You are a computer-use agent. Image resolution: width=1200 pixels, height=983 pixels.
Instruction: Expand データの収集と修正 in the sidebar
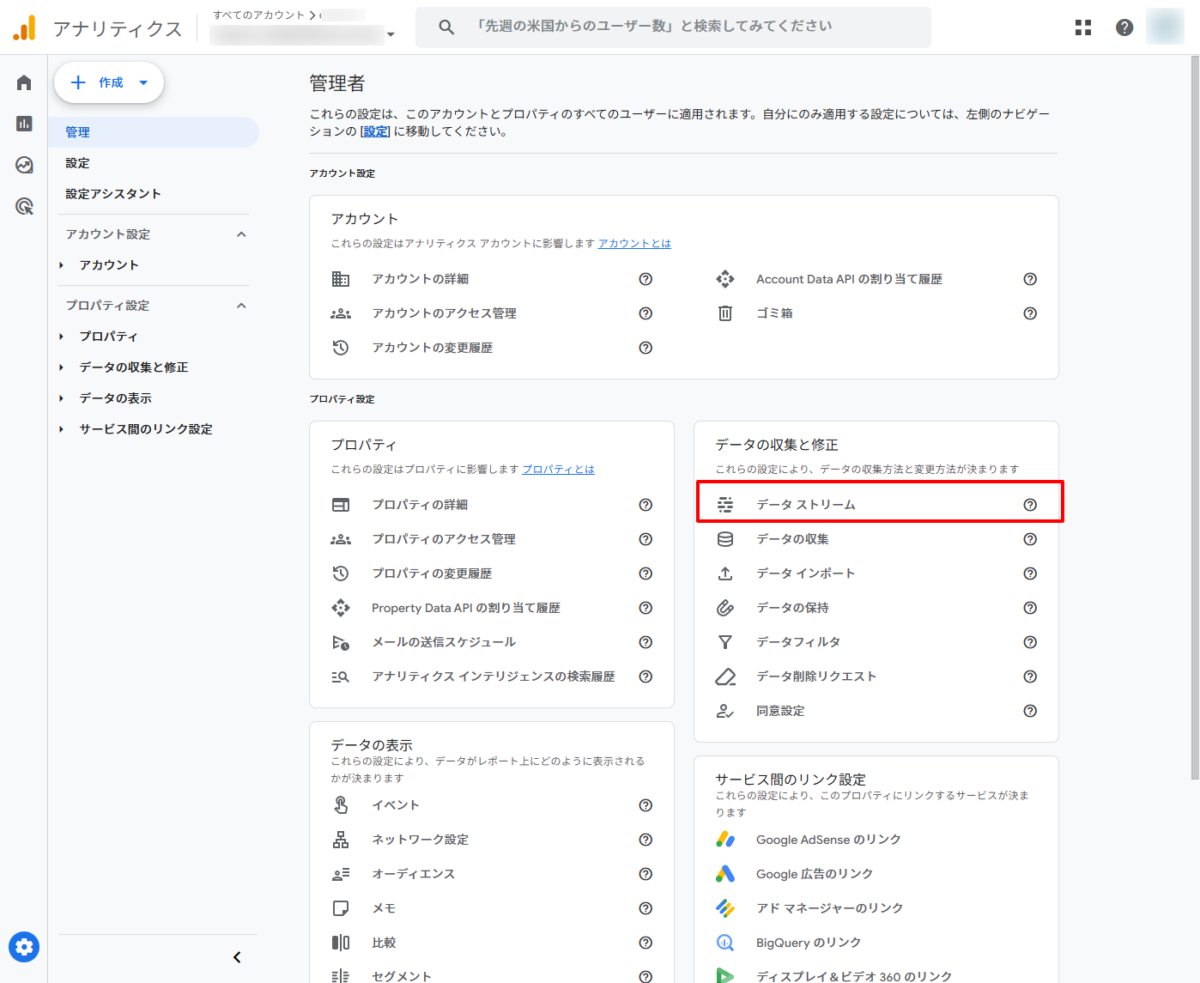[x=133, y=367]
